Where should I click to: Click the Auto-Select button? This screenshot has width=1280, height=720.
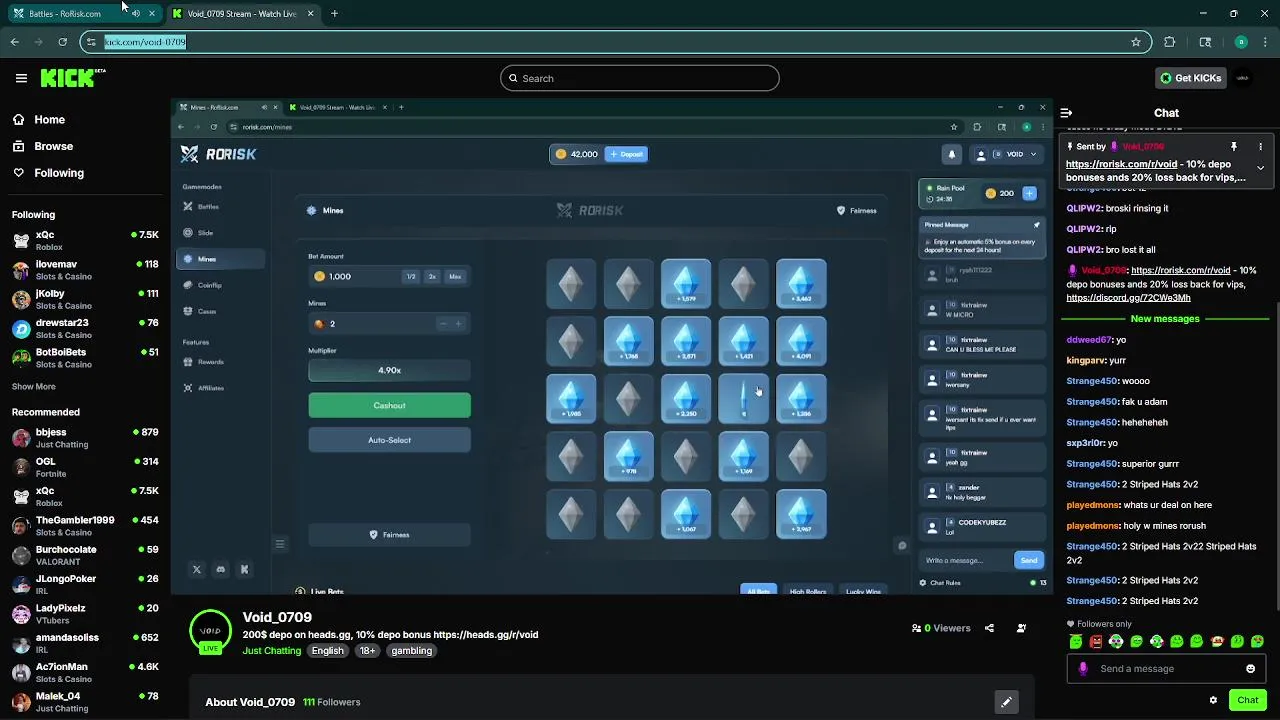coord(389,440)
